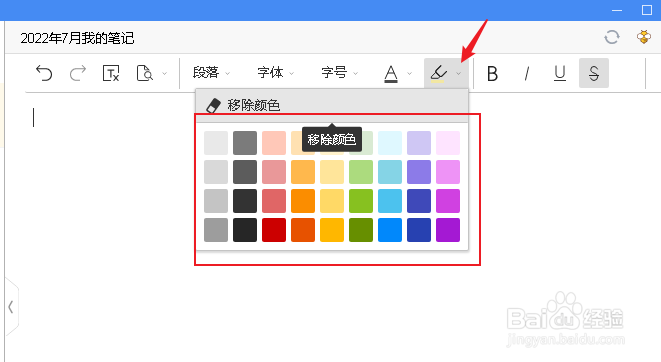Expand the font color dropdown arrow
This screenshot has width=661, height=362.
click(409, 74)
